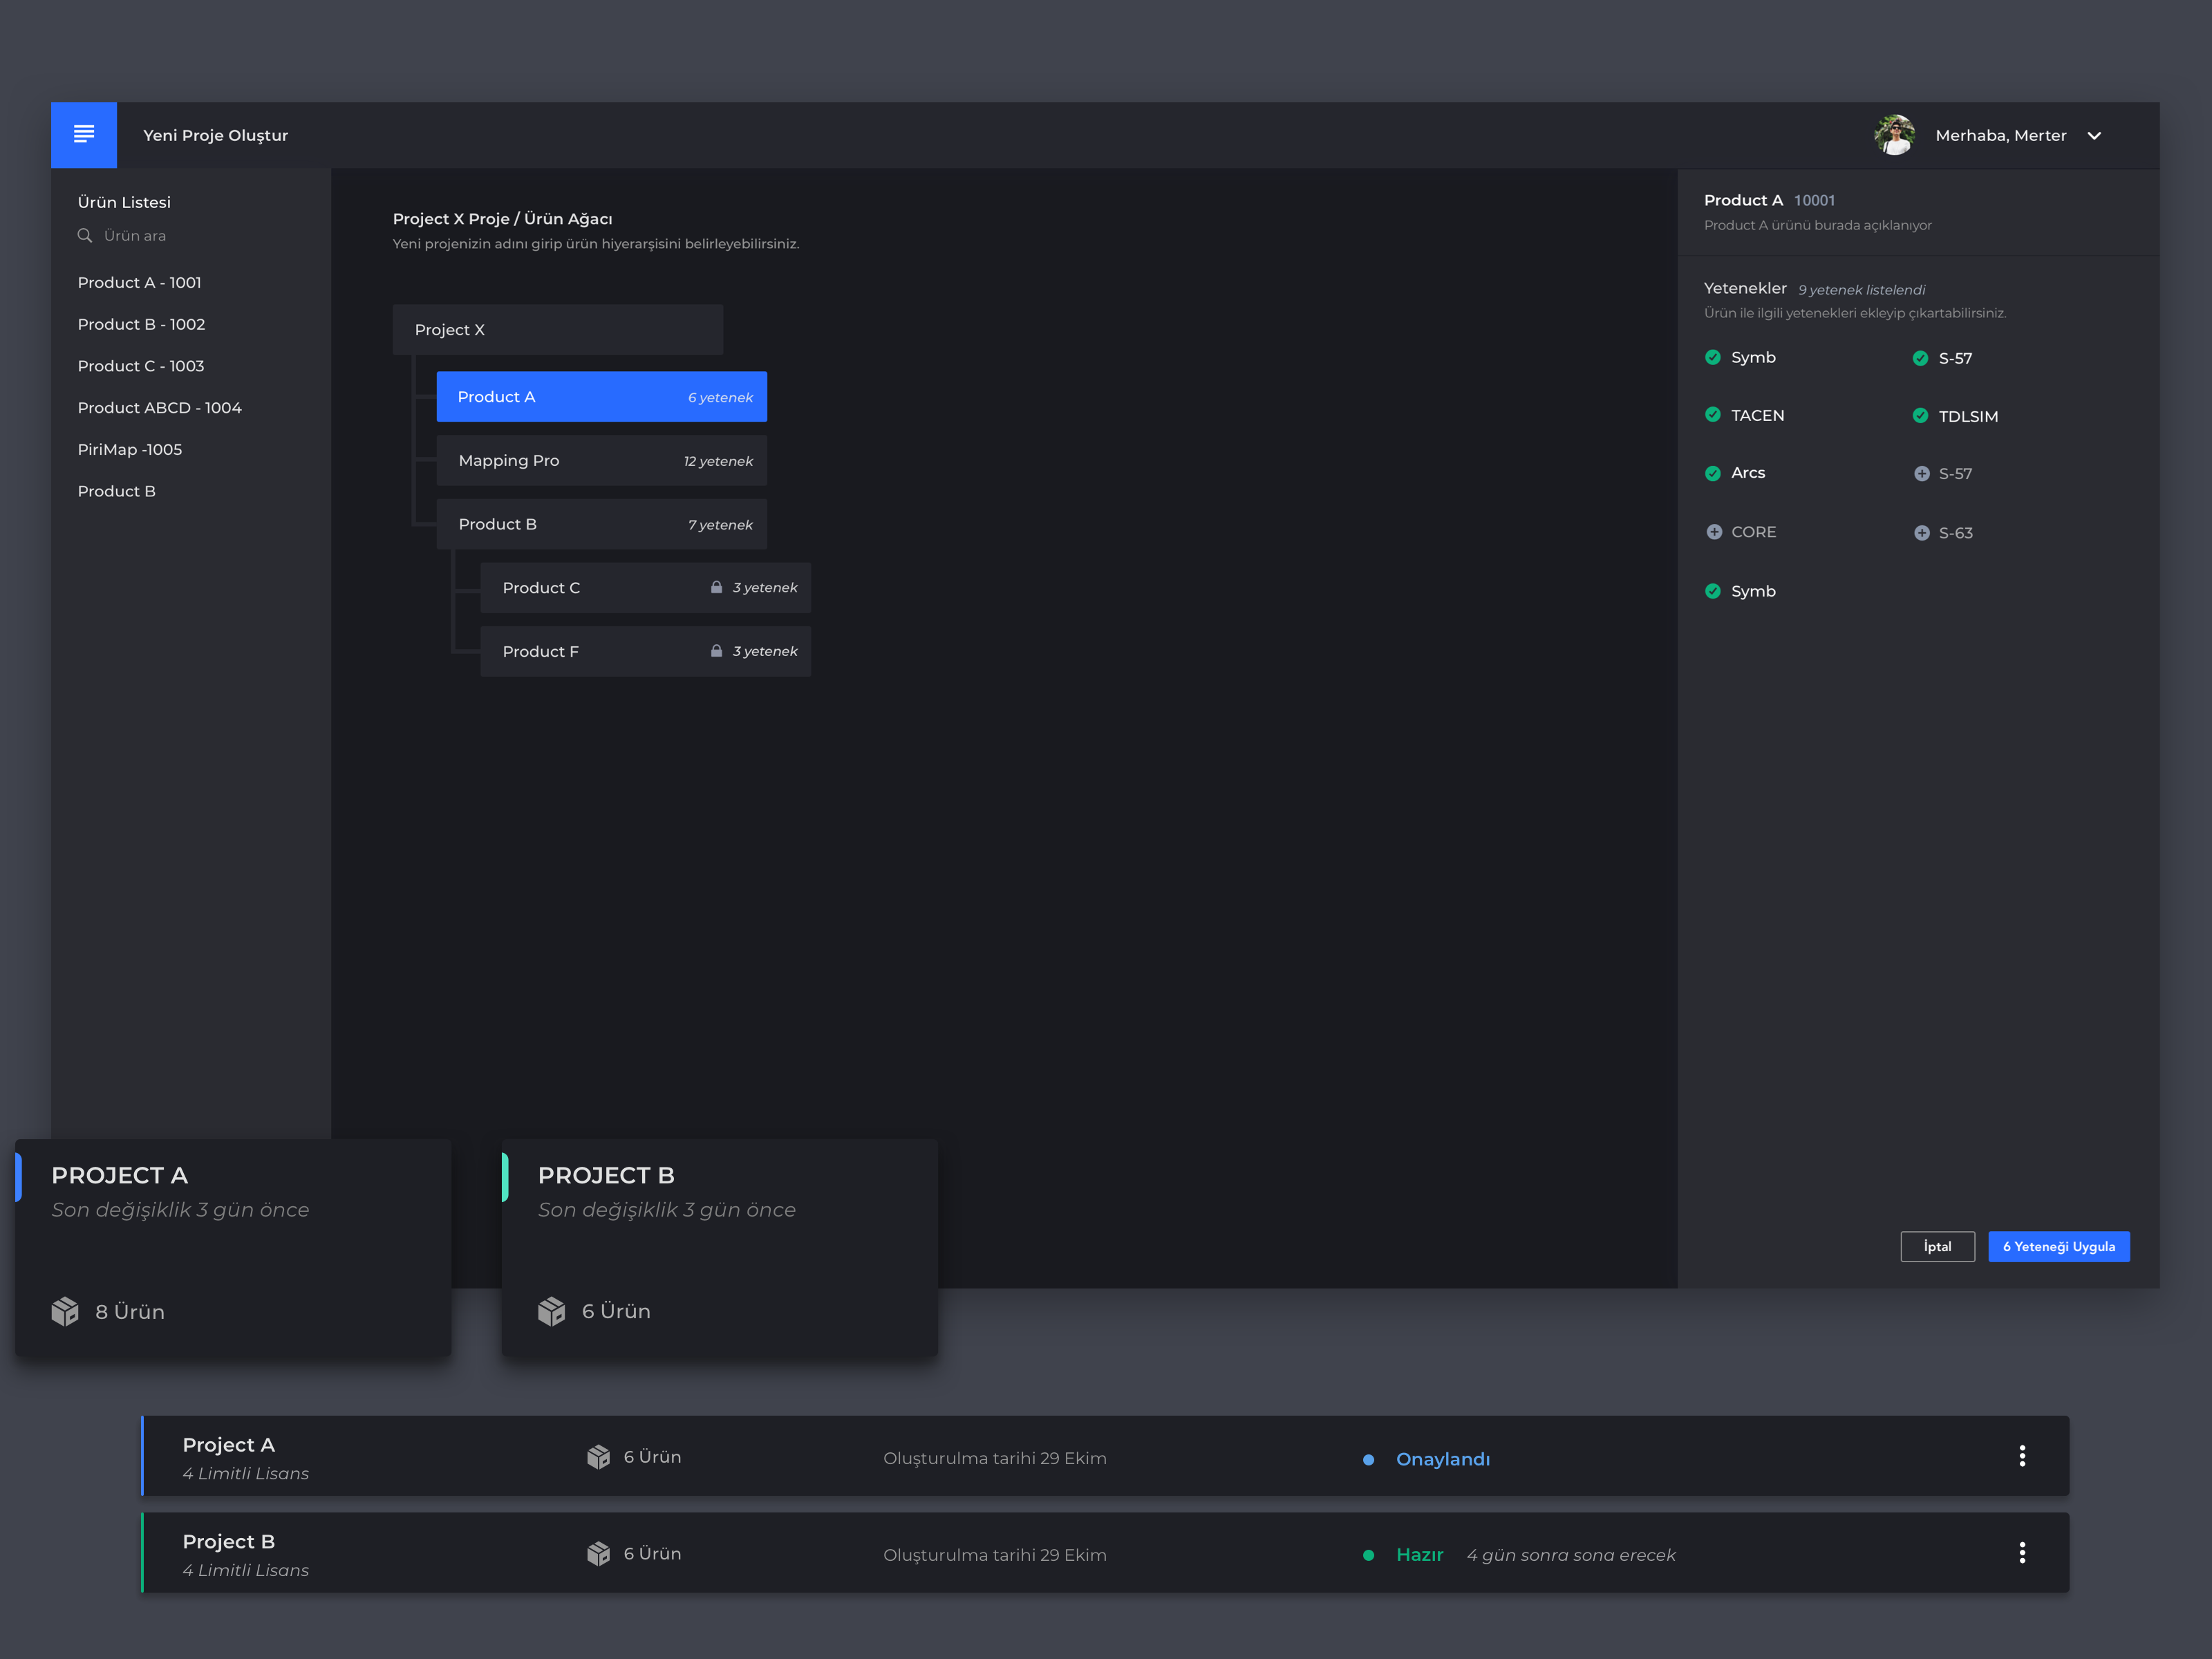Add the unchecked S-57 capability
The width and height of the screenshot is (2212, 1659).
pyautogui.click(x=1921, y=474)
